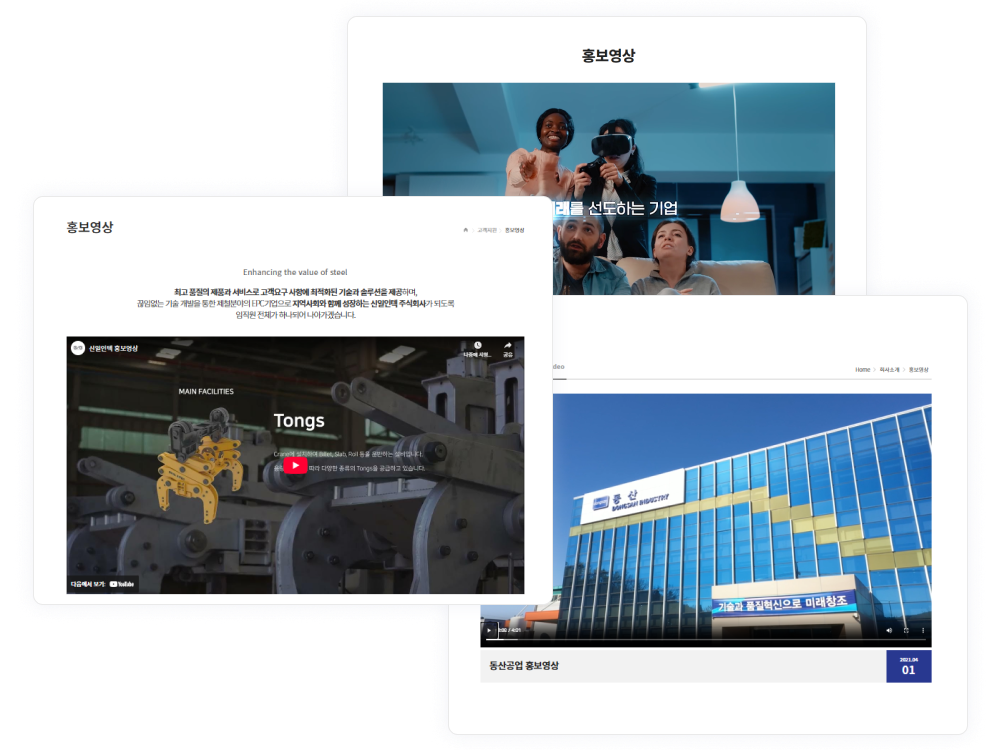Play the YouTube video with red button
This screenshot has height=750, width=1000.
(295, 465)
